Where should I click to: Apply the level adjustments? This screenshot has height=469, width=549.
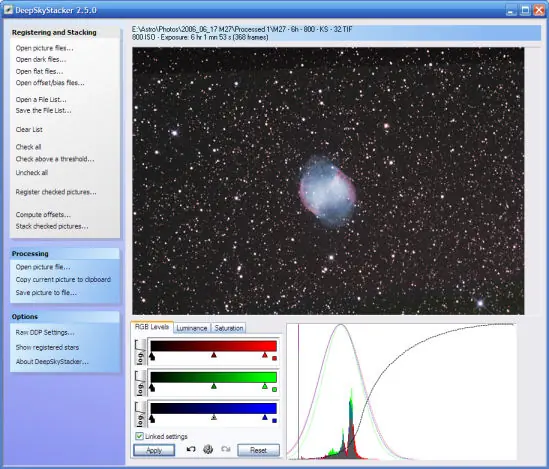pyautogui.click(x=154, y=450)
